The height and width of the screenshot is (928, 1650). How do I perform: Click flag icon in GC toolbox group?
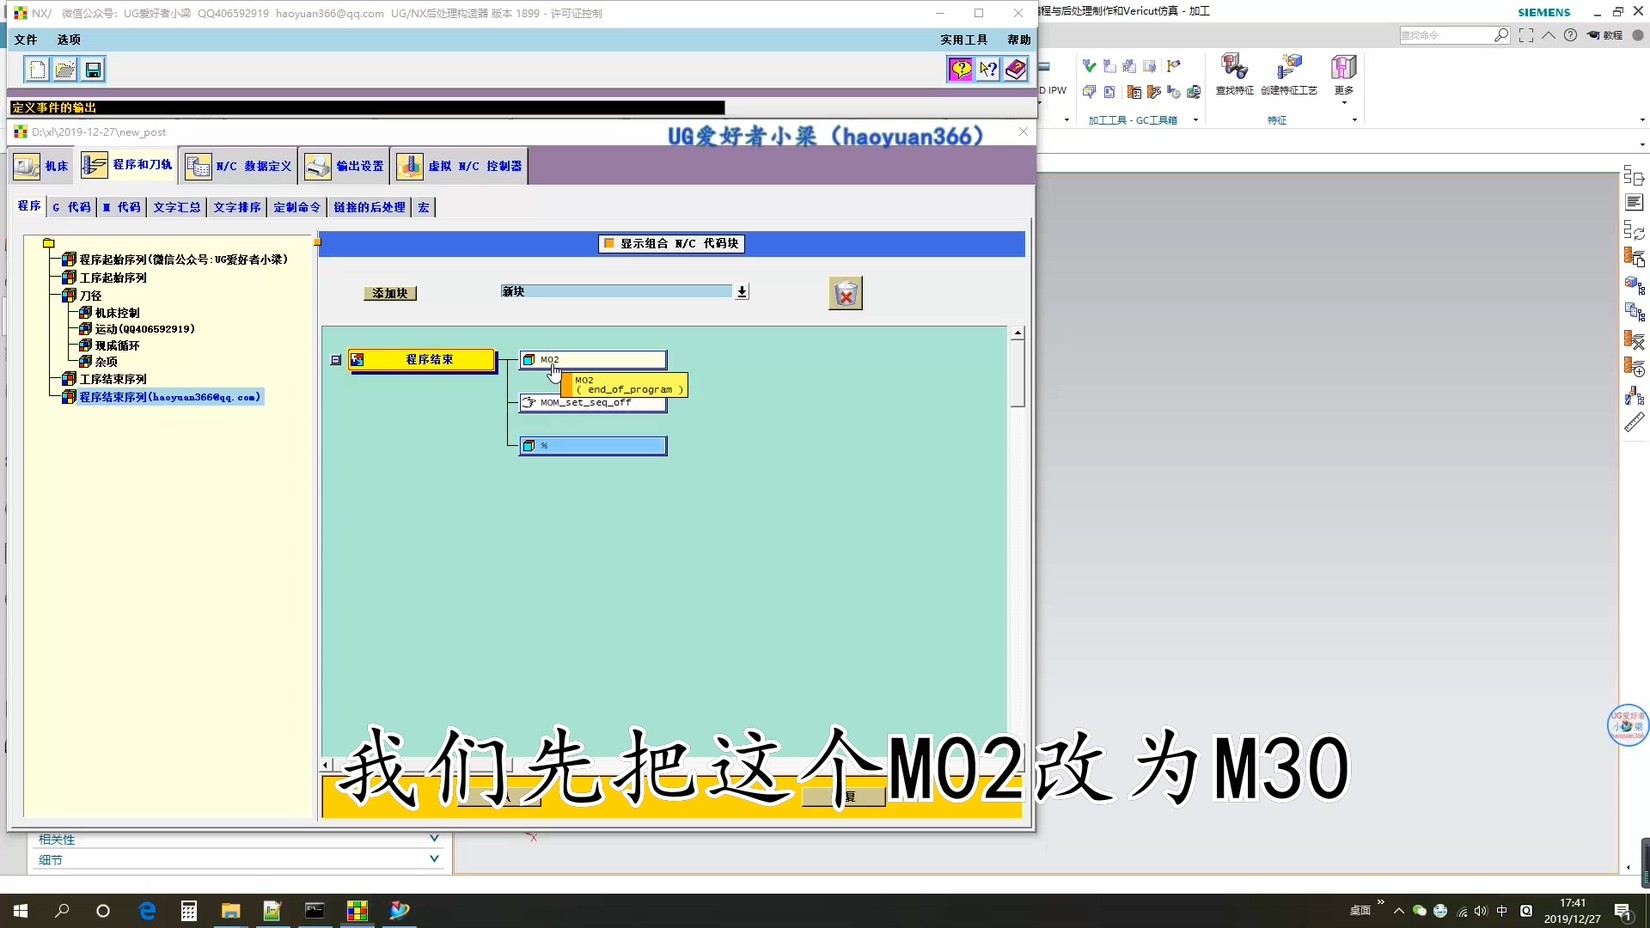1173,66
